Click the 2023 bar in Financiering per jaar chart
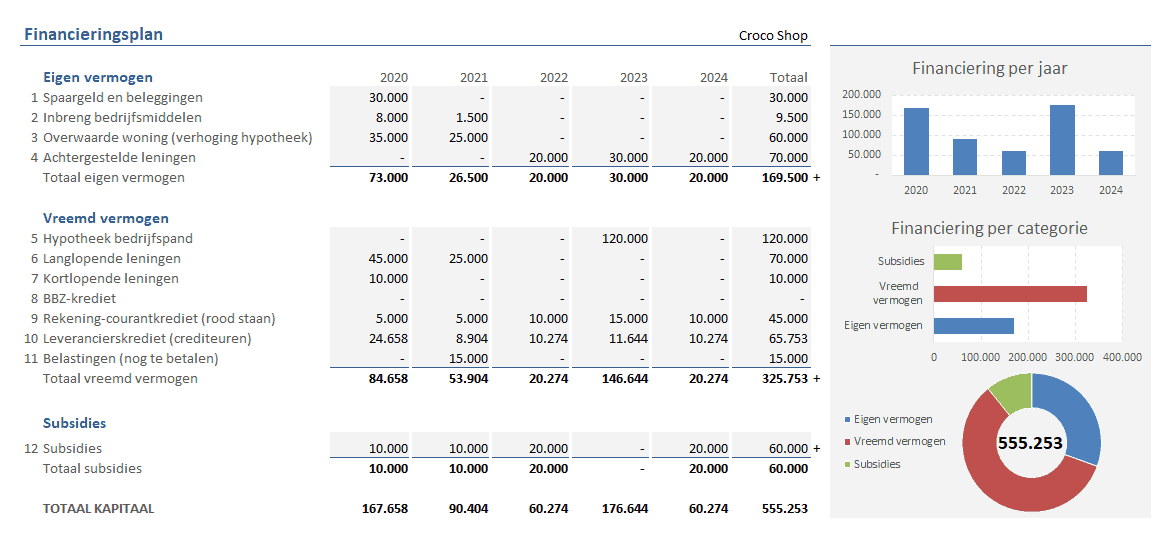The width and height of the screenshot is (1171, 538). pos(1062,139)
